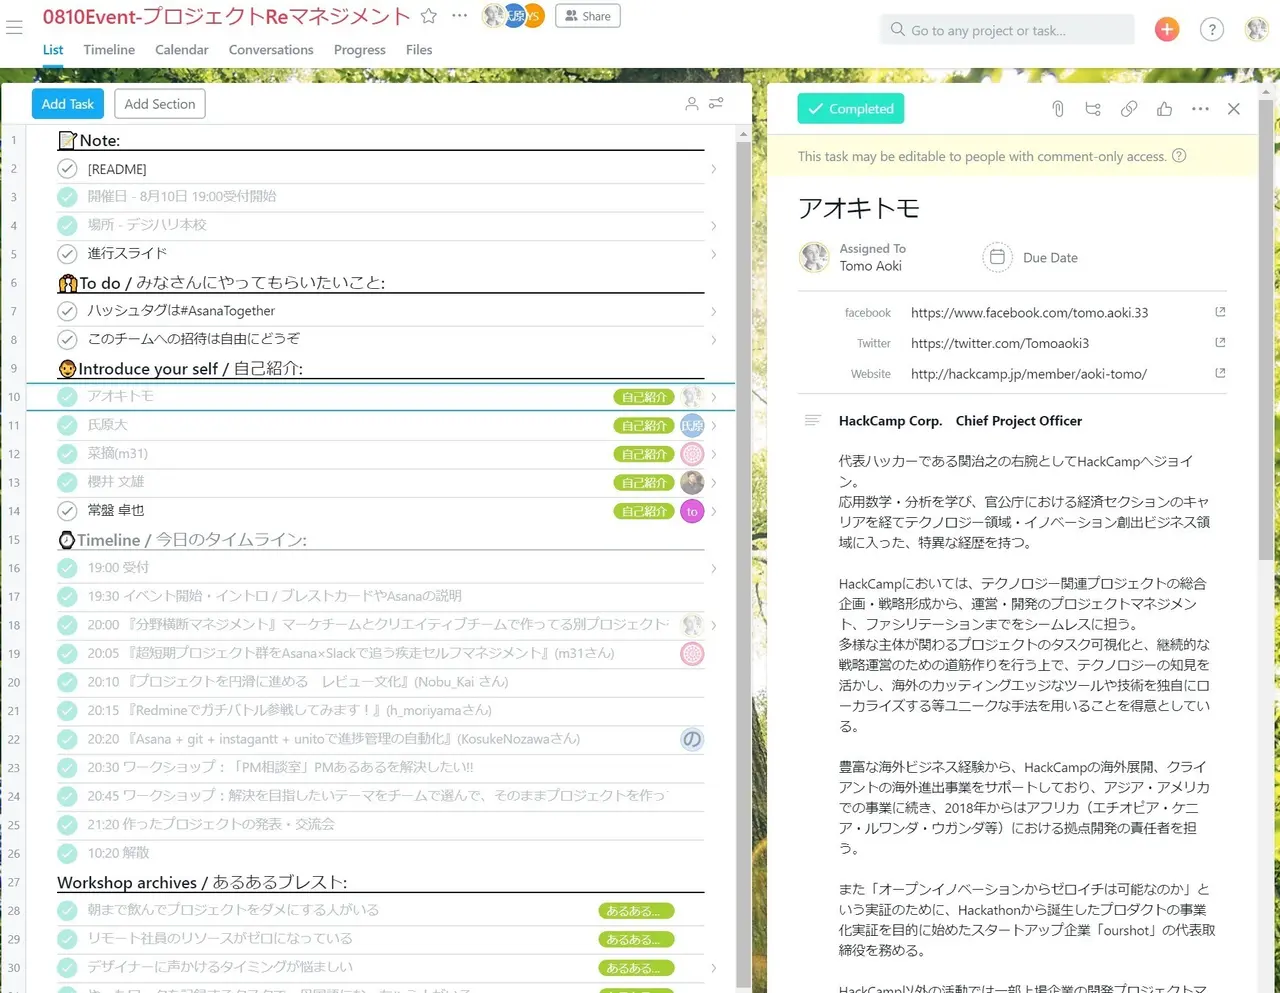Switch to the Calendar tab

[182, 50]
